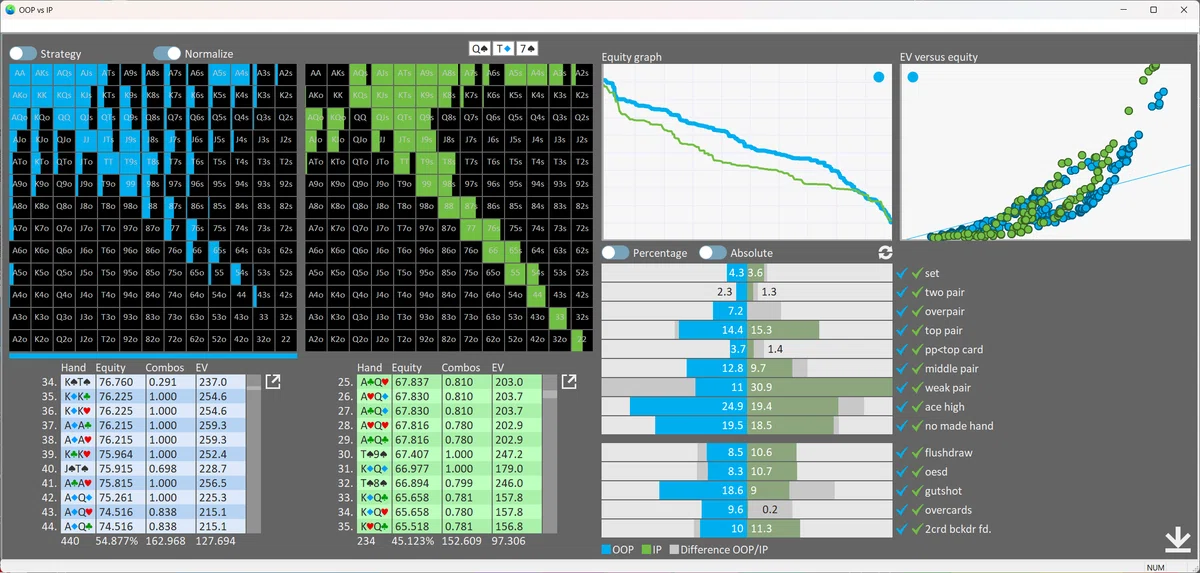This screenshot has height=573, width=1200.
Task: Click the green checkmark for weak pair
Action: [x=917, y=388]
